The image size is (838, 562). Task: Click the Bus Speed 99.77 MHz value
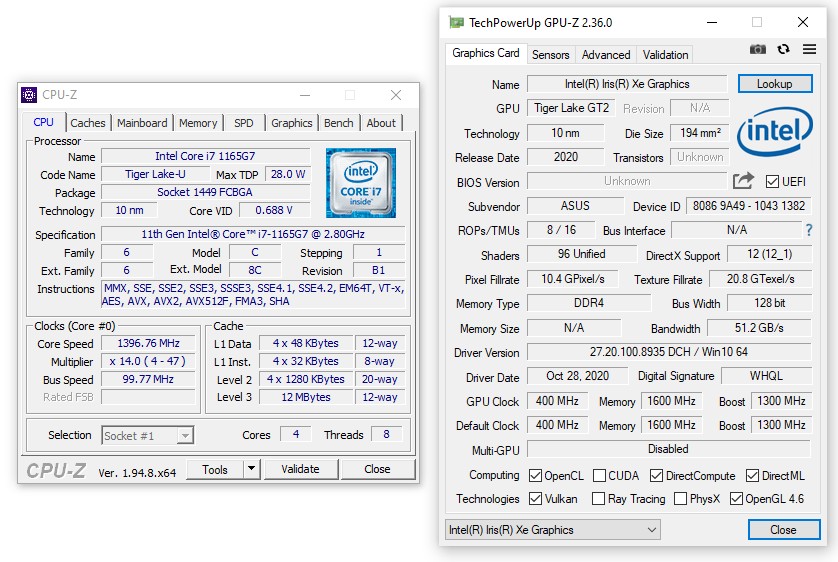coord(149,379)
